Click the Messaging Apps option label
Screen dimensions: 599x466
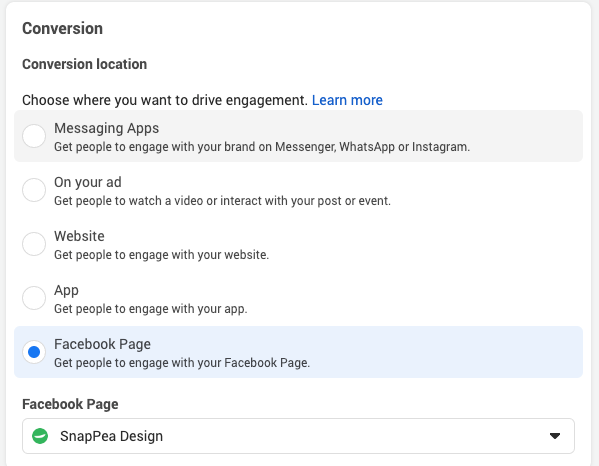[106, 128]
